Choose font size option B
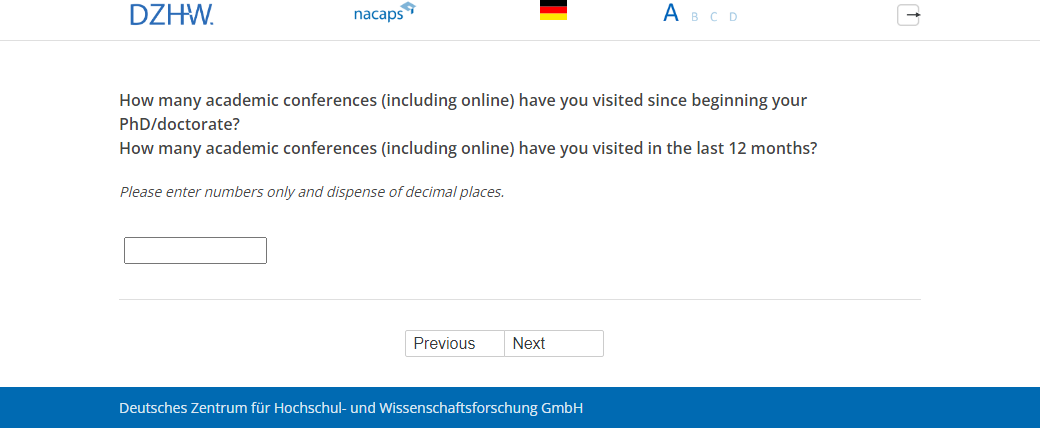The width and height of the screenshot is (1040, 428). point(695,17)
